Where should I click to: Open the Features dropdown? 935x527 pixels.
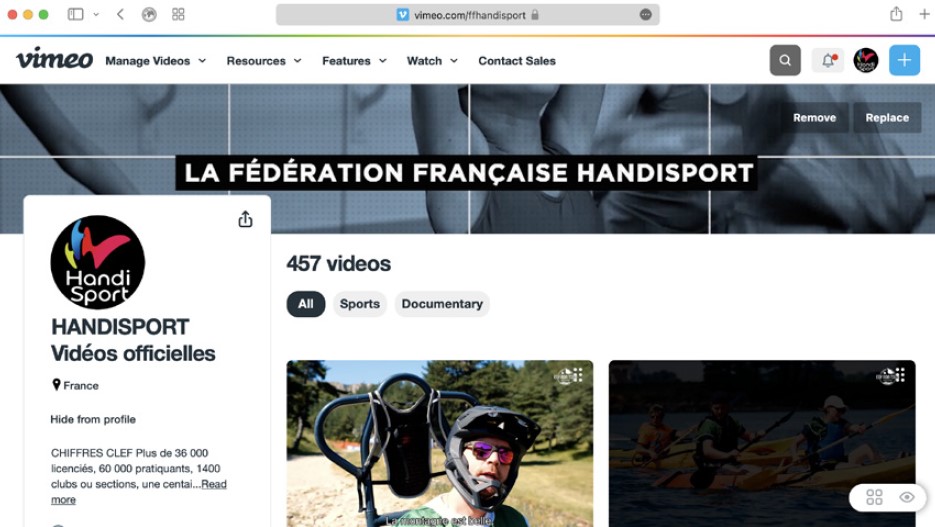354,61
